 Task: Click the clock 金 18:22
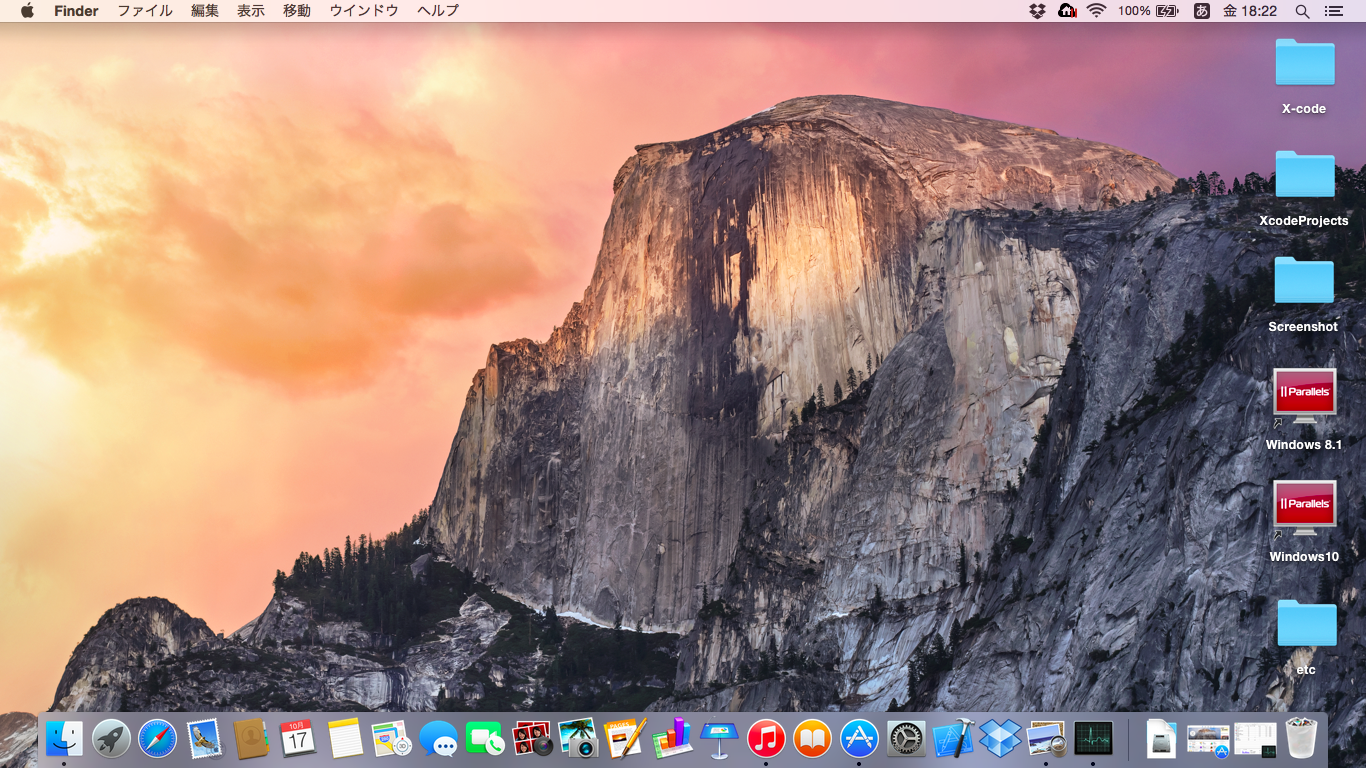click(x=1250, y=11)
